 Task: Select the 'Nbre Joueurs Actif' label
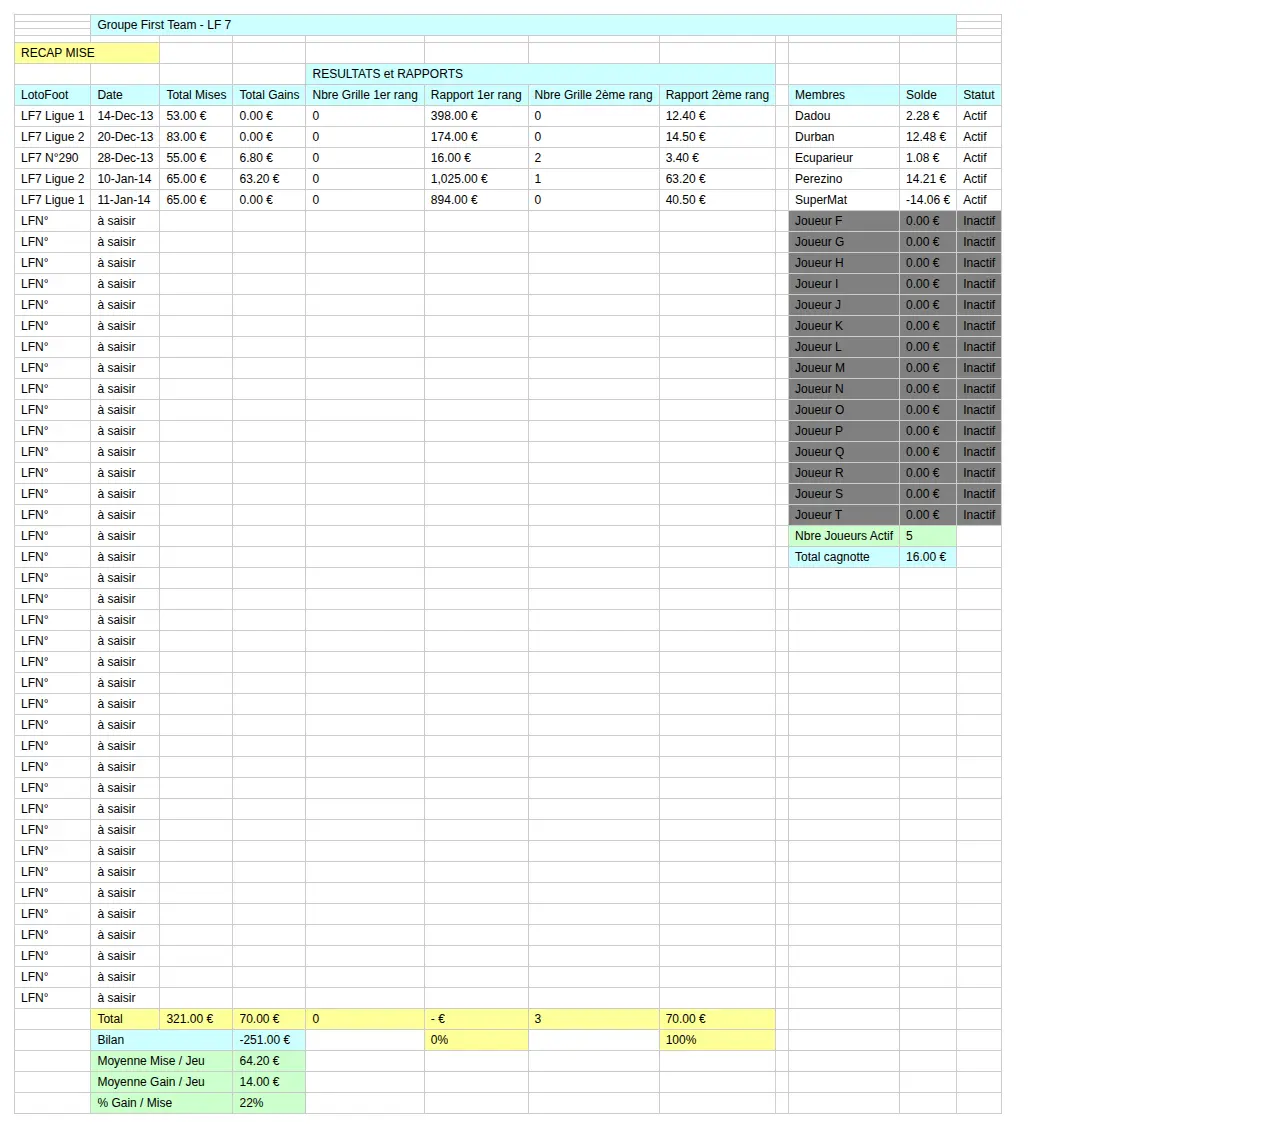click(844, 536)
